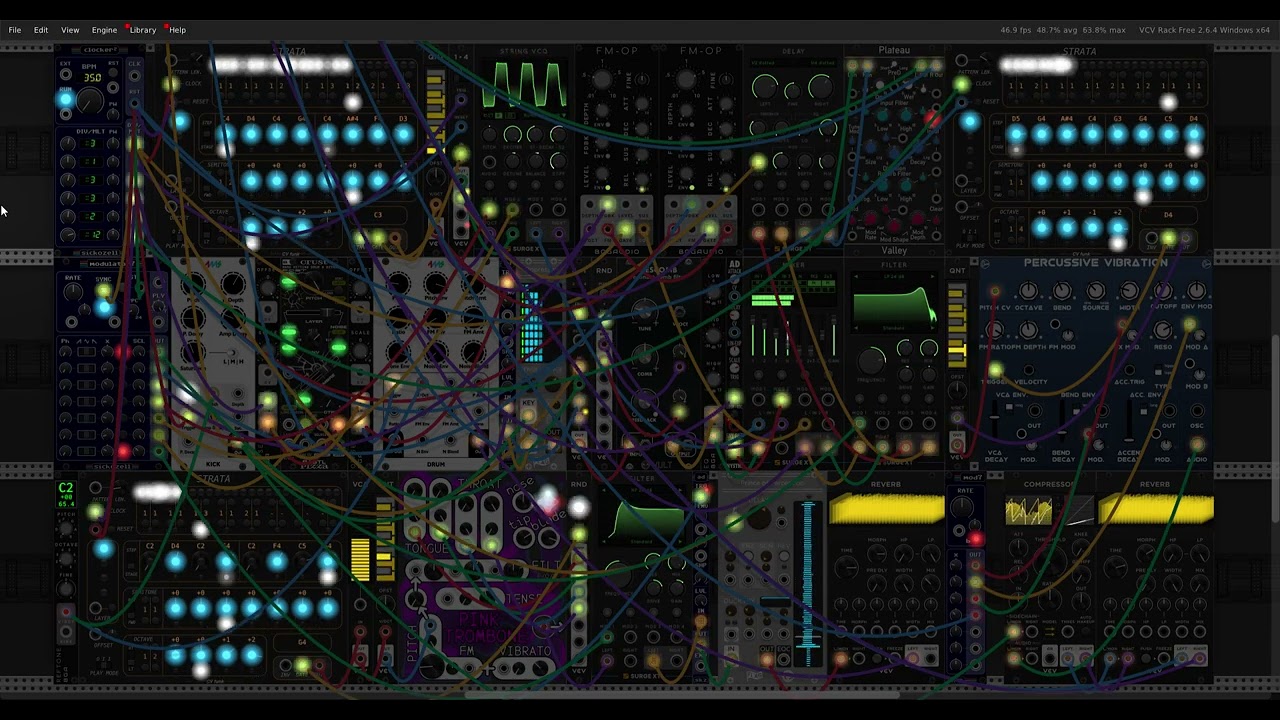Click the SOURCE knob on Percussive Vibration
Screen dimensions: 1280x720
[1096, 291]
